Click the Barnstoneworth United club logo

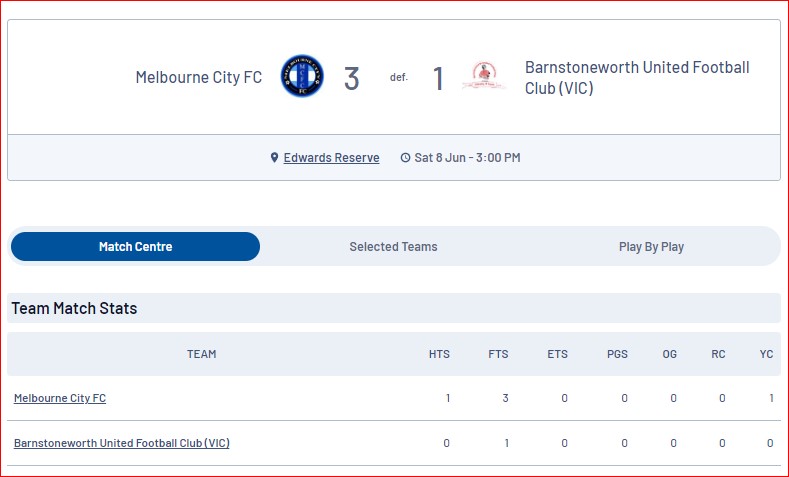click(x=484, y=76)
